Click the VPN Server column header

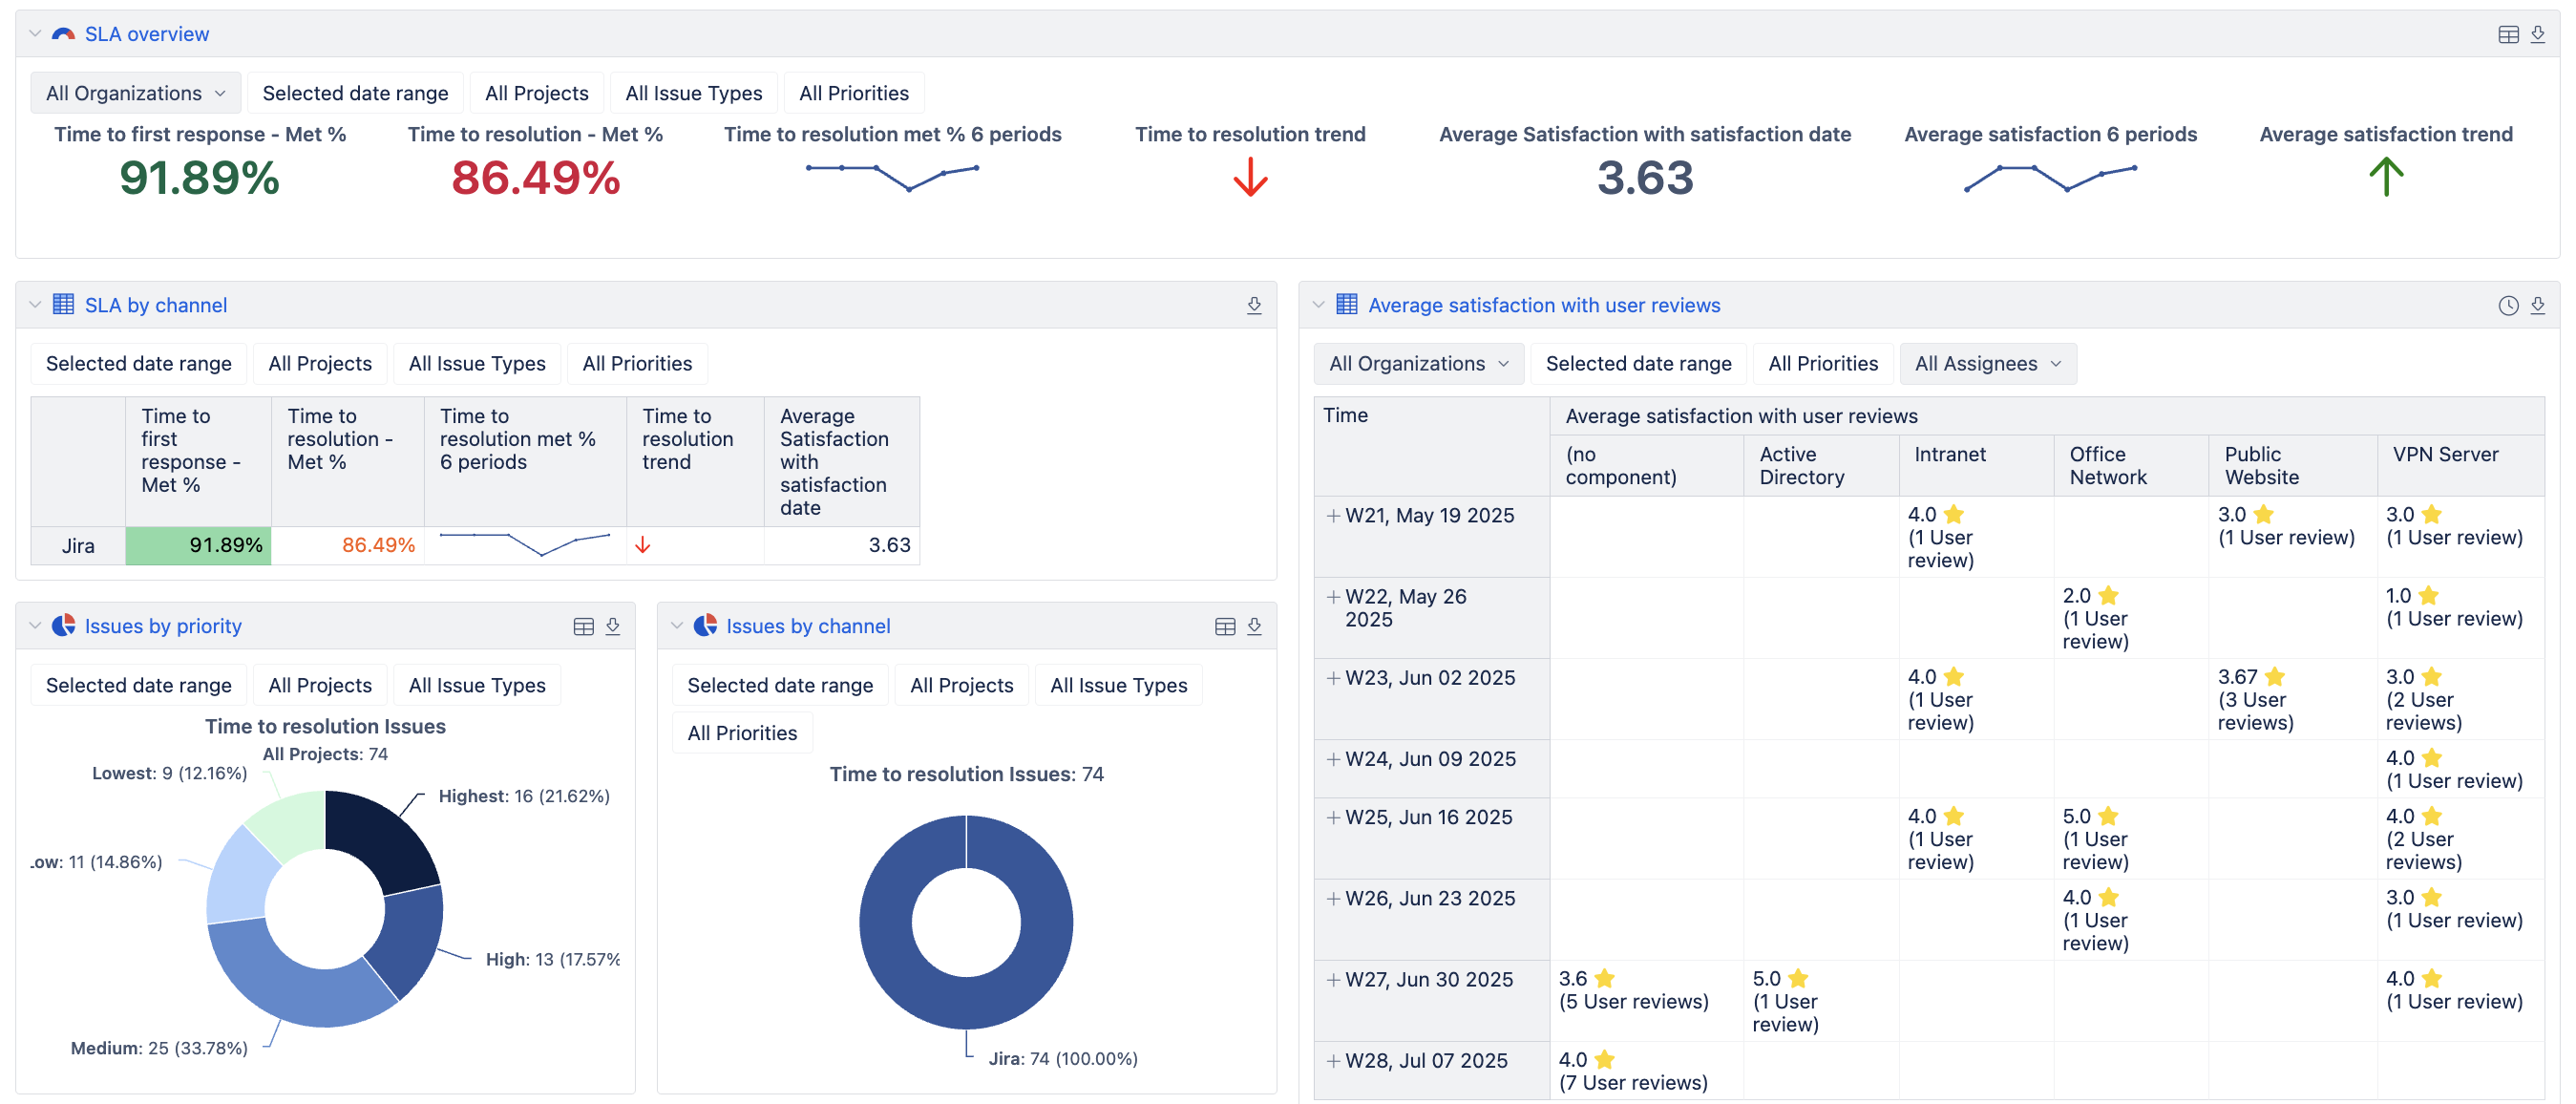(x=2445, y=455)
